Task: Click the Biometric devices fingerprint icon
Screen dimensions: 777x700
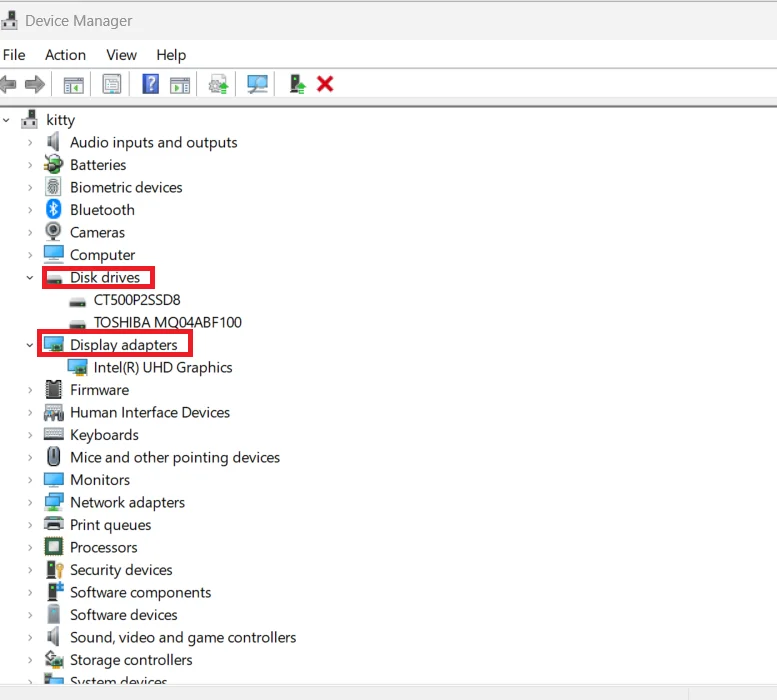Action: (x=53, y=187)
